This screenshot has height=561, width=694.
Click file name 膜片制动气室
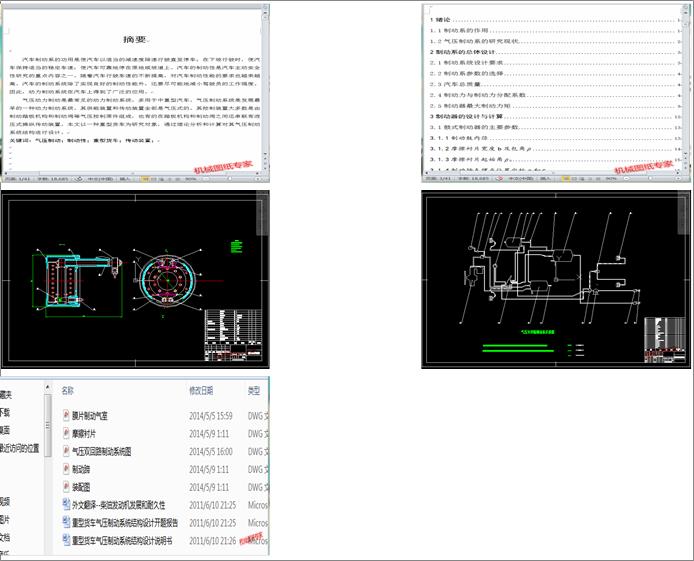(90, 416)
